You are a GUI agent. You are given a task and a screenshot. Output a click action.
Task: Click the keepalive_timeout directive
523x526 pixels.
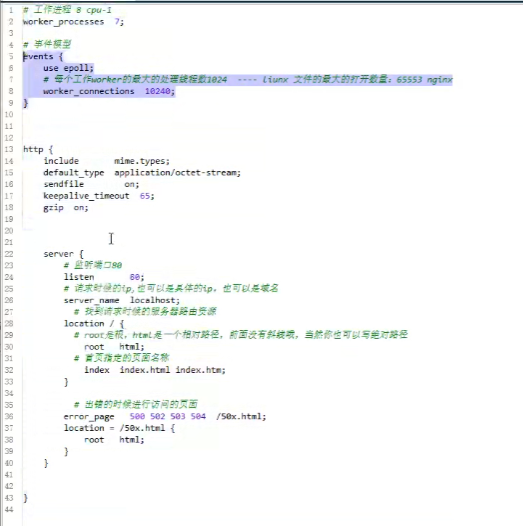[86, 196]
